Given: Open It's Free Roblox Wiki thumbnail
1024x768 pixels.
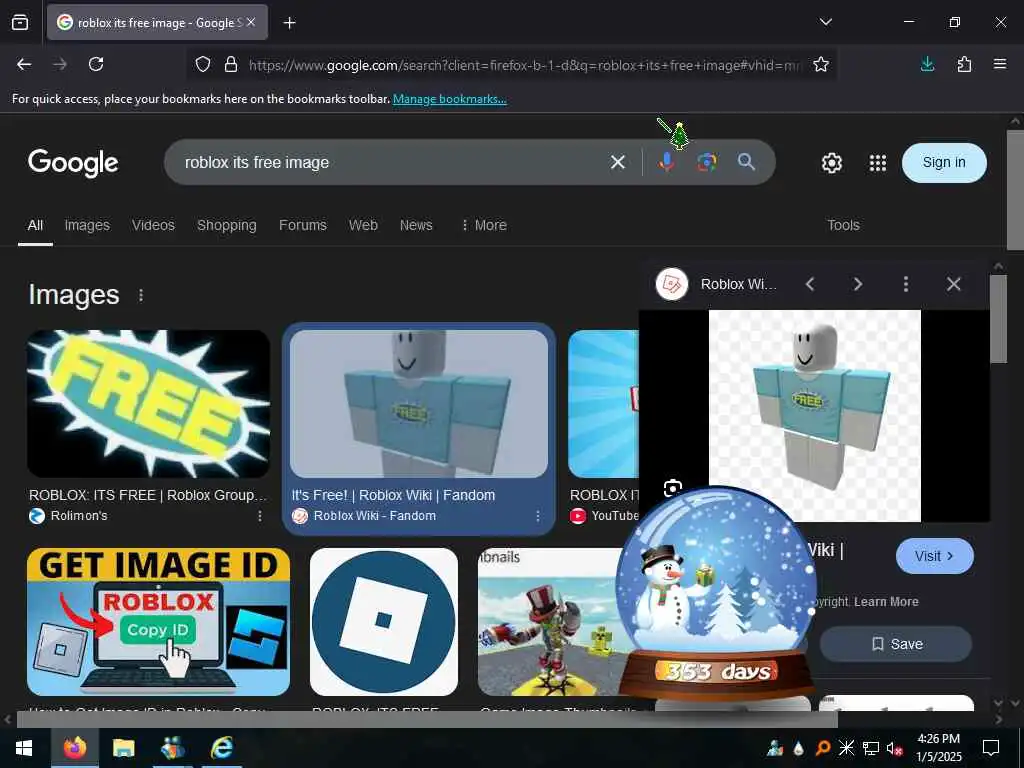Looking at the screenshot, I should tap(419, 404).
